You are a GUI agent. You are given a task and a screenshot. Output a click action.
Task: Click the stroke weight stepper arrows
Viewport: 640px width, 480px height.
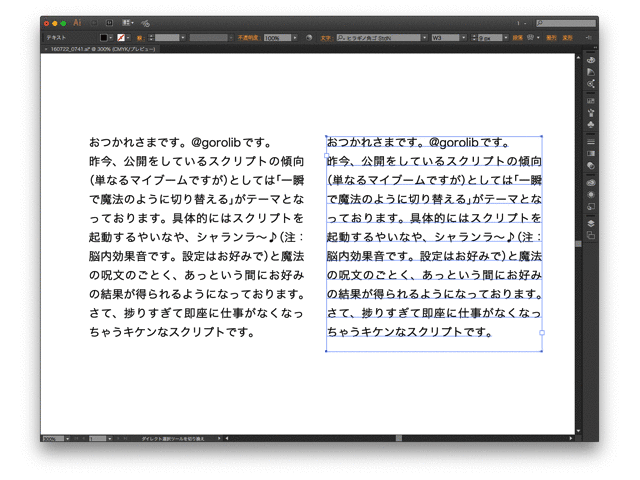coord(151,38)
